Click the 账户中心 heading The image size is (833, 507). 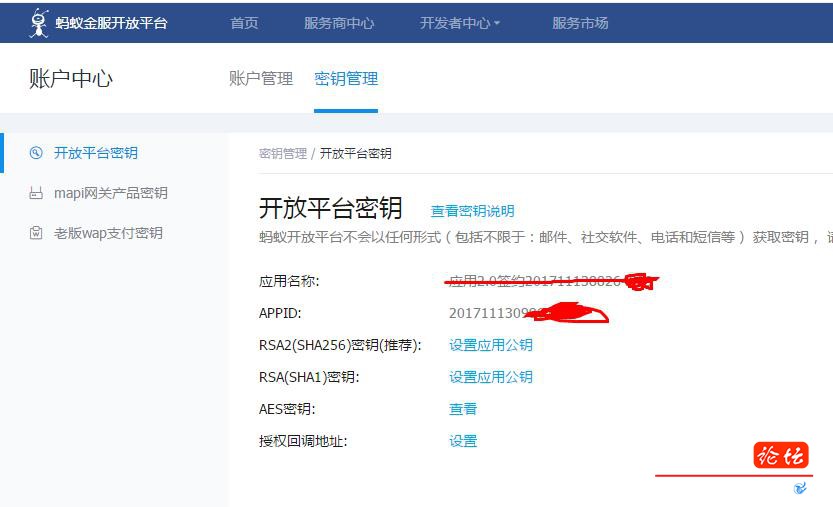tap(71, 79)
